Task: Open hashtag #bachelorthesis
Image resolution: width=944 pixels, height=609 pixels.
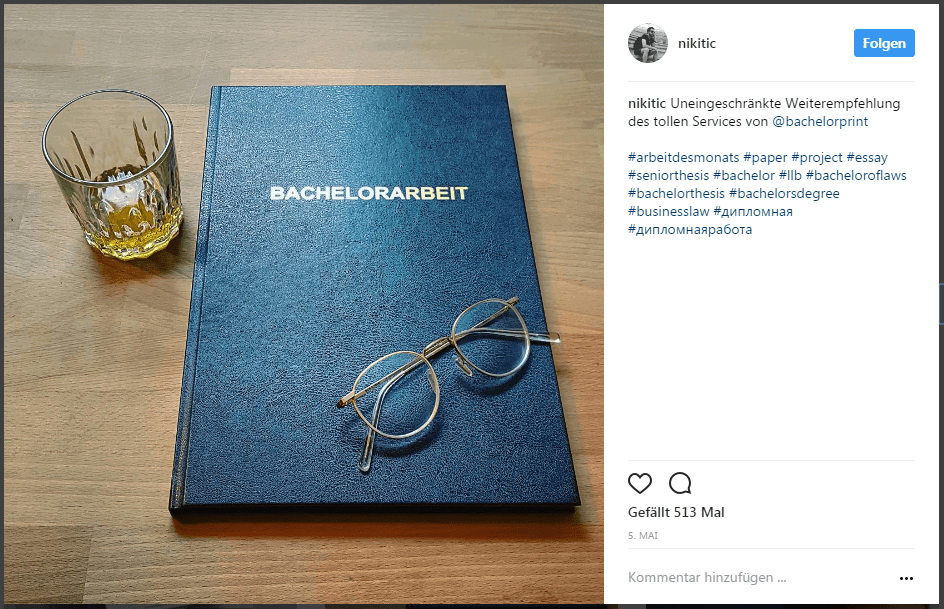Action: pos(676,194)
